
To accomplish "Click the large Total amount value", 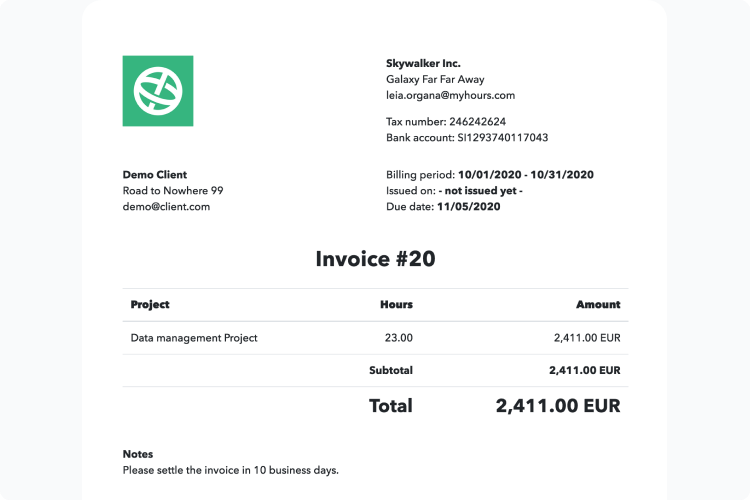I will click(x=558, y=406).
